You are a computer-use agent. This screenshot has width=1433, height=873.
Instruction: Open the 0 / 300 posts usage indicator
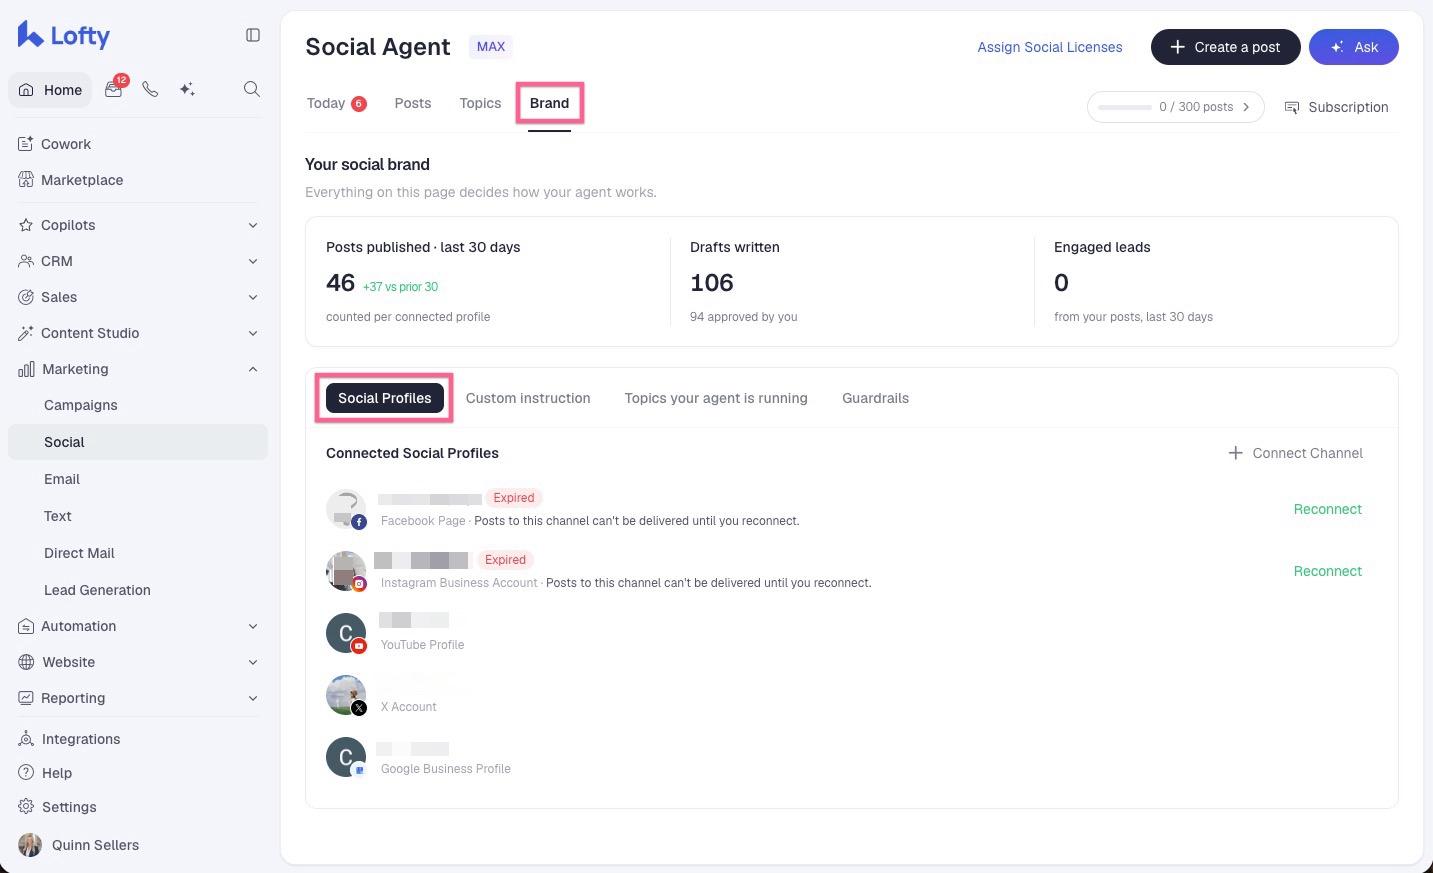click(1175, 107)
